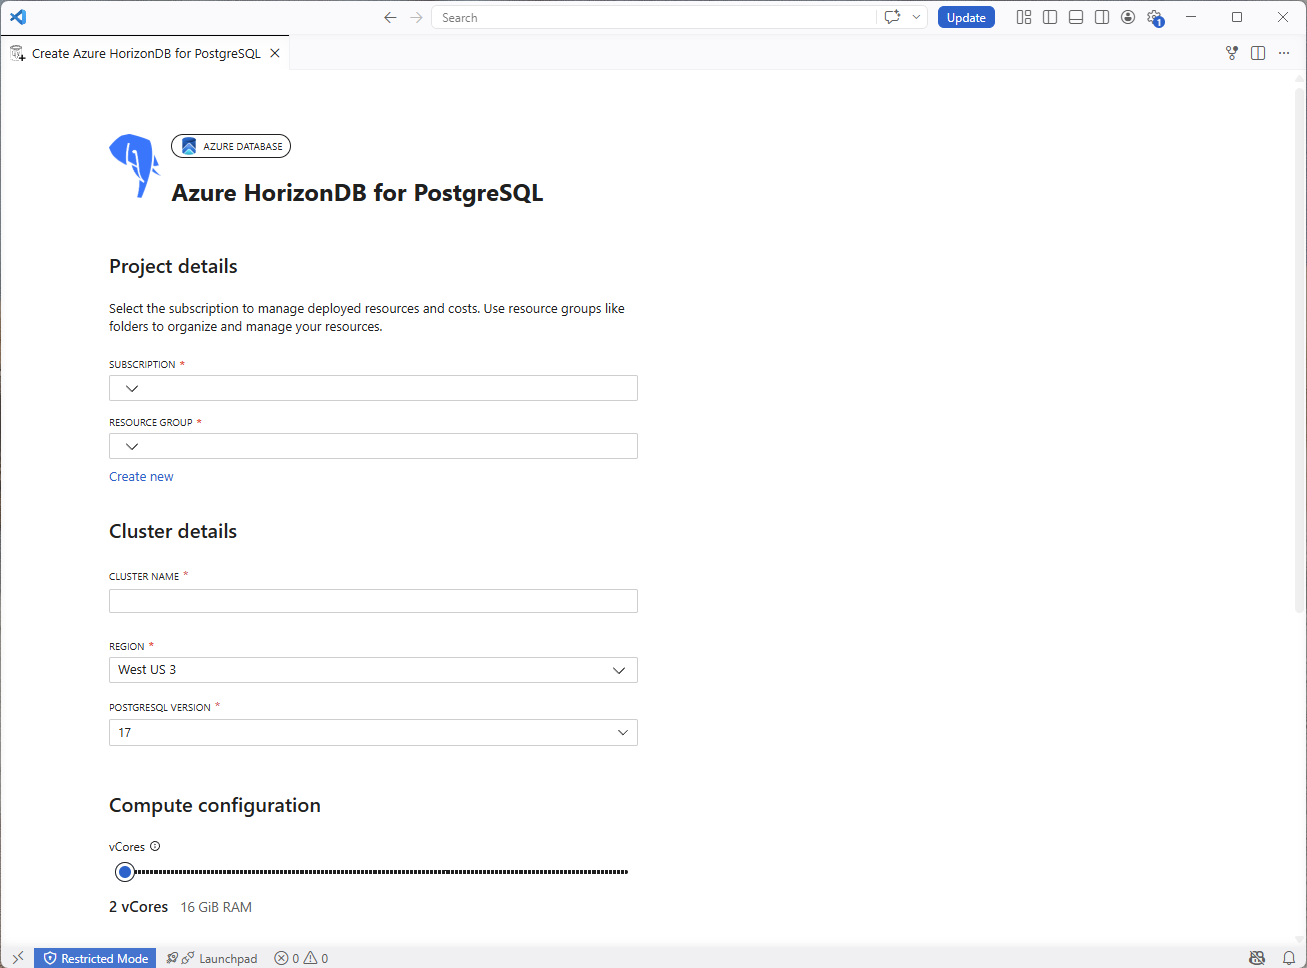Toggle the bottom panel
1307x968 pixels.
[1076, 17]
